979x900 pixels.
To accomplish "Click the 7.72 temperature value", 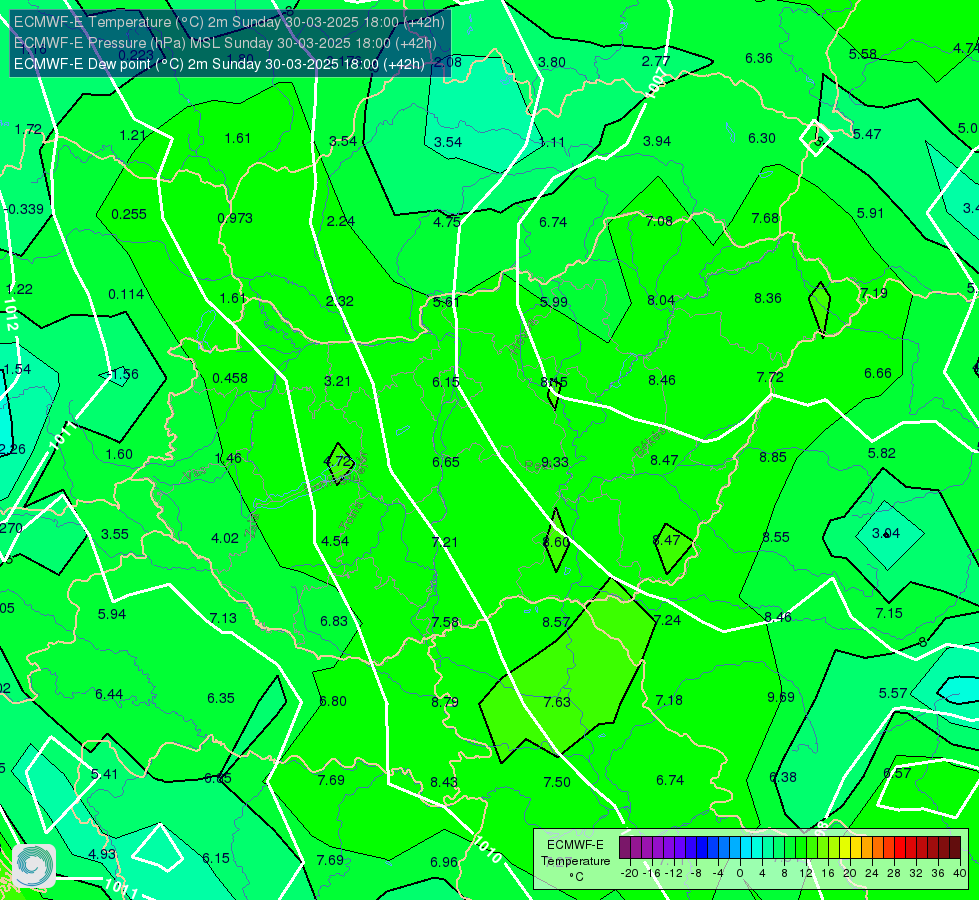I will [x=770, y=377].
